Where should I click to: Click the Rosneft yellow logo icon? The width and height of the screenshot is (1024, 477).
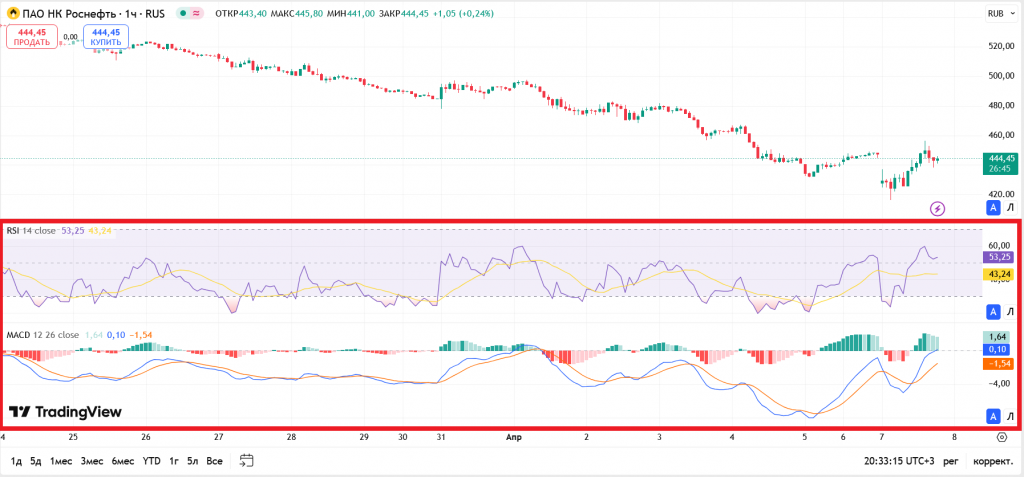pos(12,13)
